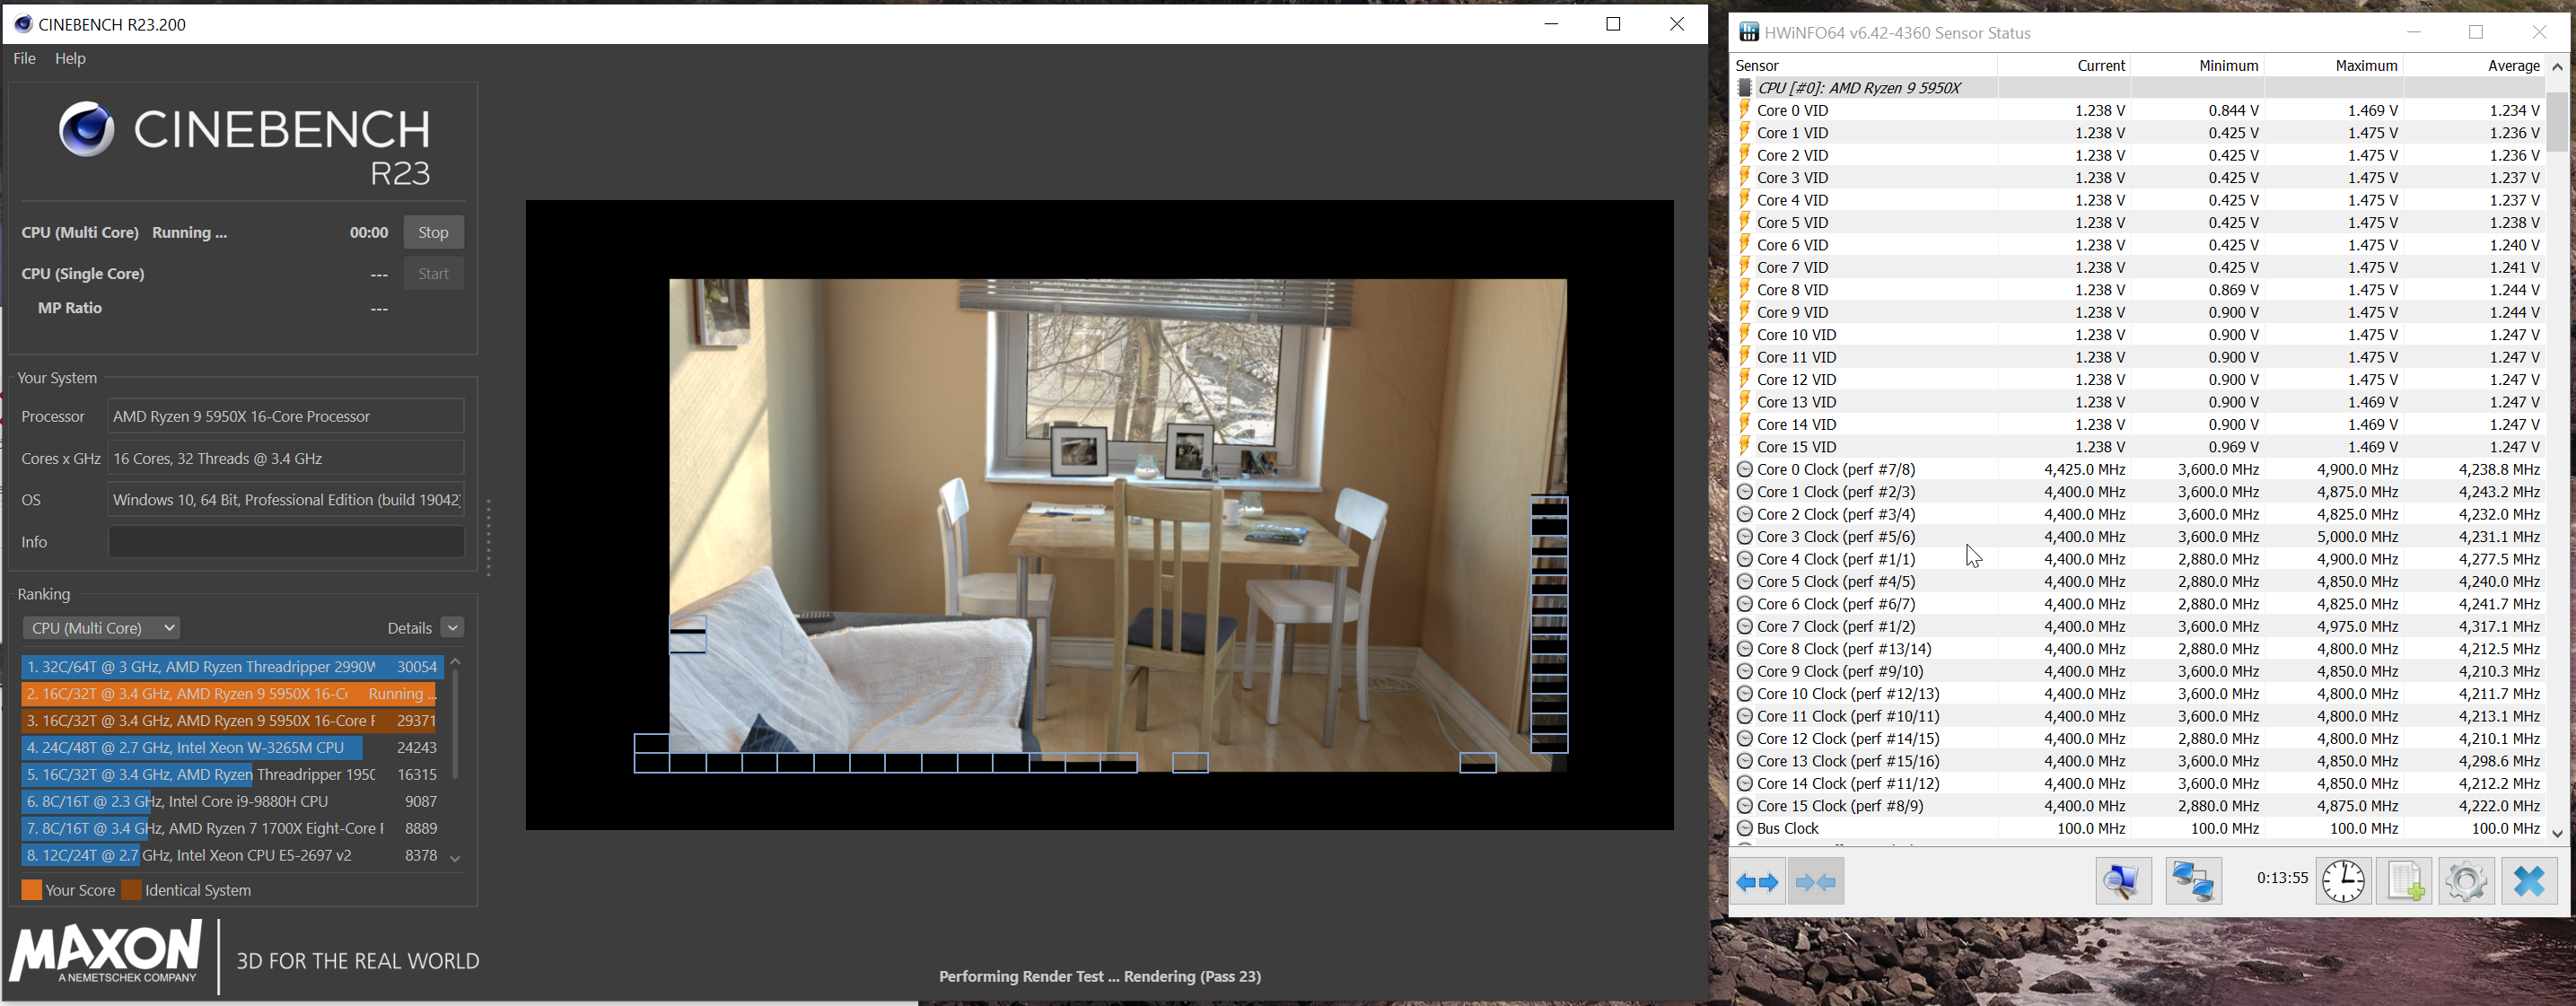Click HWiNFO shrink columns arrows icon
This screenshot has width=2576, height=1006.
[x=1816, y=882]
